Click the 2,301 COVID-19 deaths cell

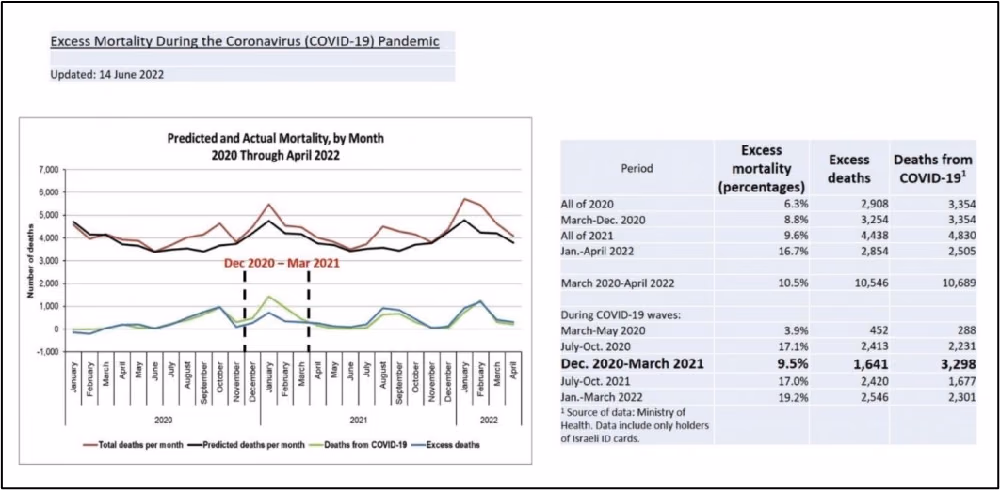[962, 397]
